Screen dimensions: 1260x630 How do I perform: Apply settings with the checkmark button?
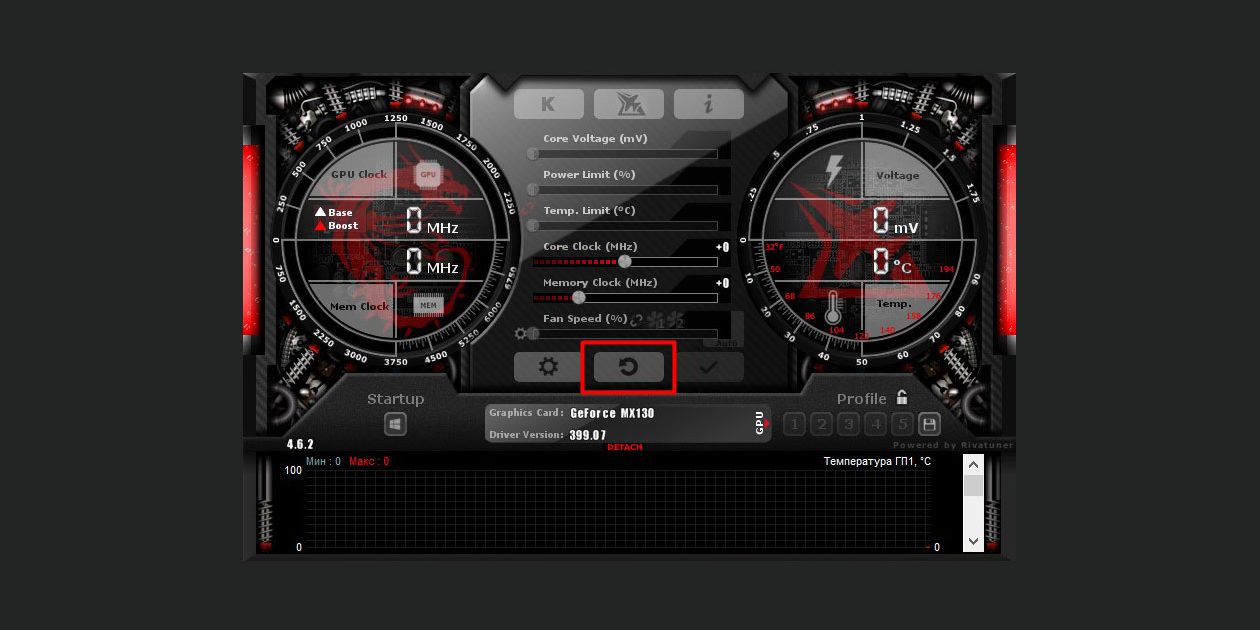click(x=708, y=367)
